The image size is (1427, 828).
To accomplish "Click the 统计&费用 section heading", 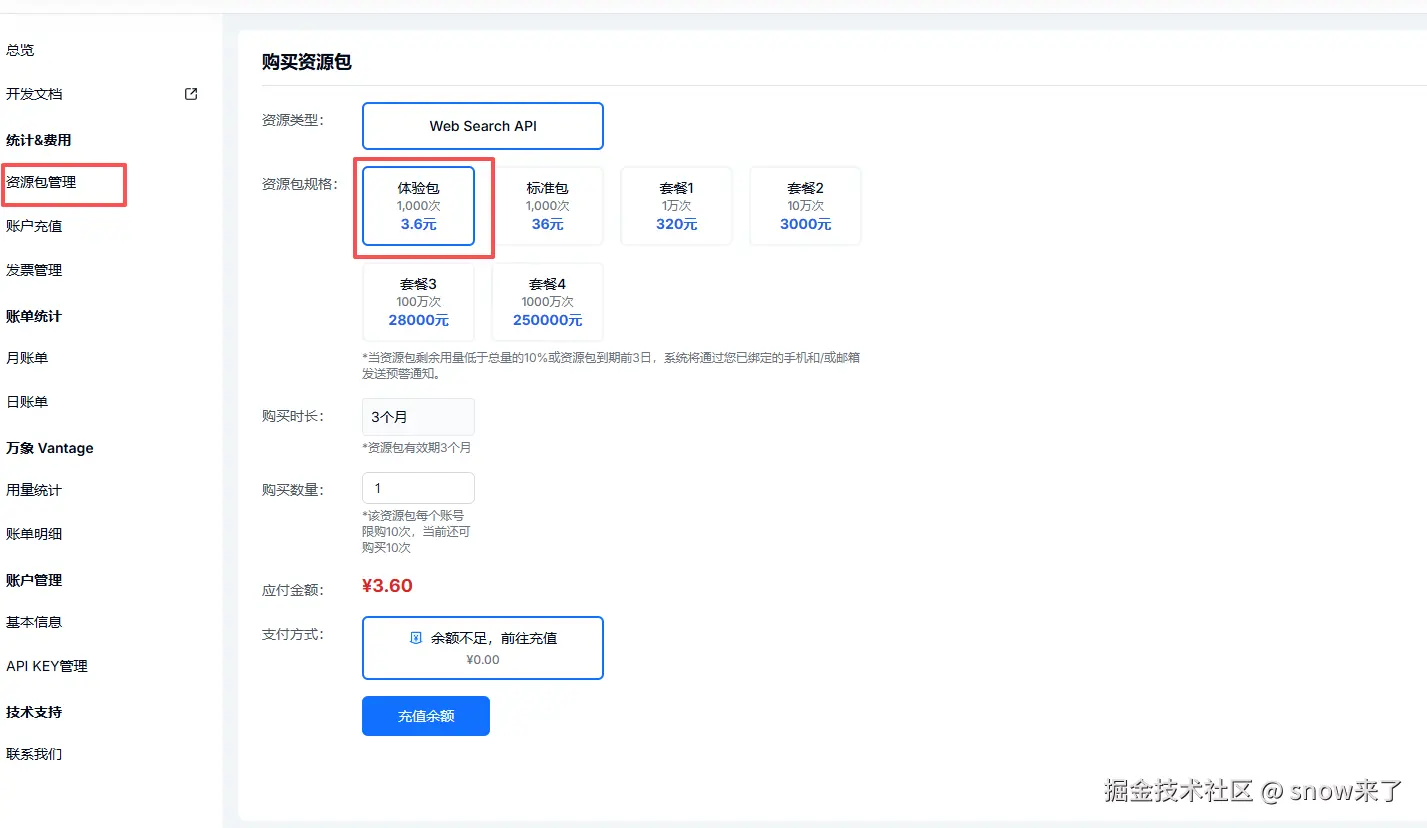I will point(39,140).
